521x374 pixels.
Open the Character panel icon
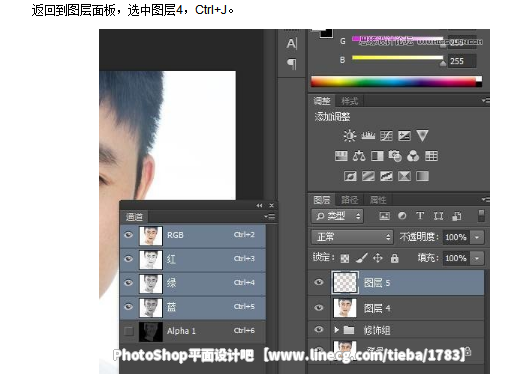(292, 43)
